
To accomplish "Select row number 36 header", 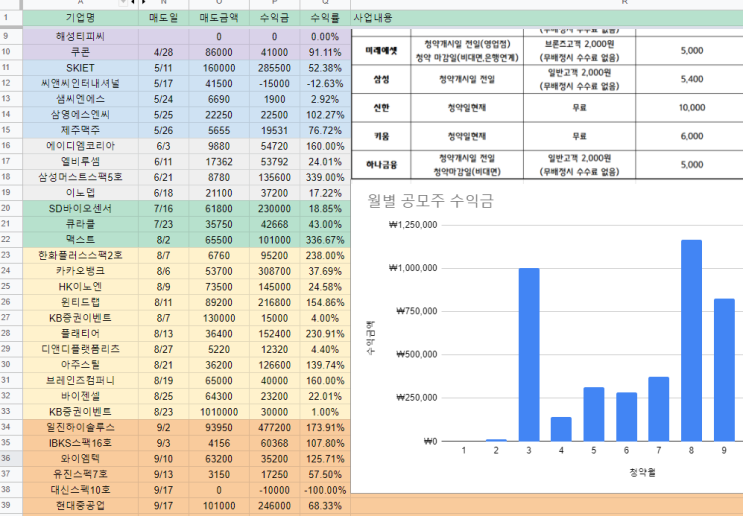I will pos(11,458).
